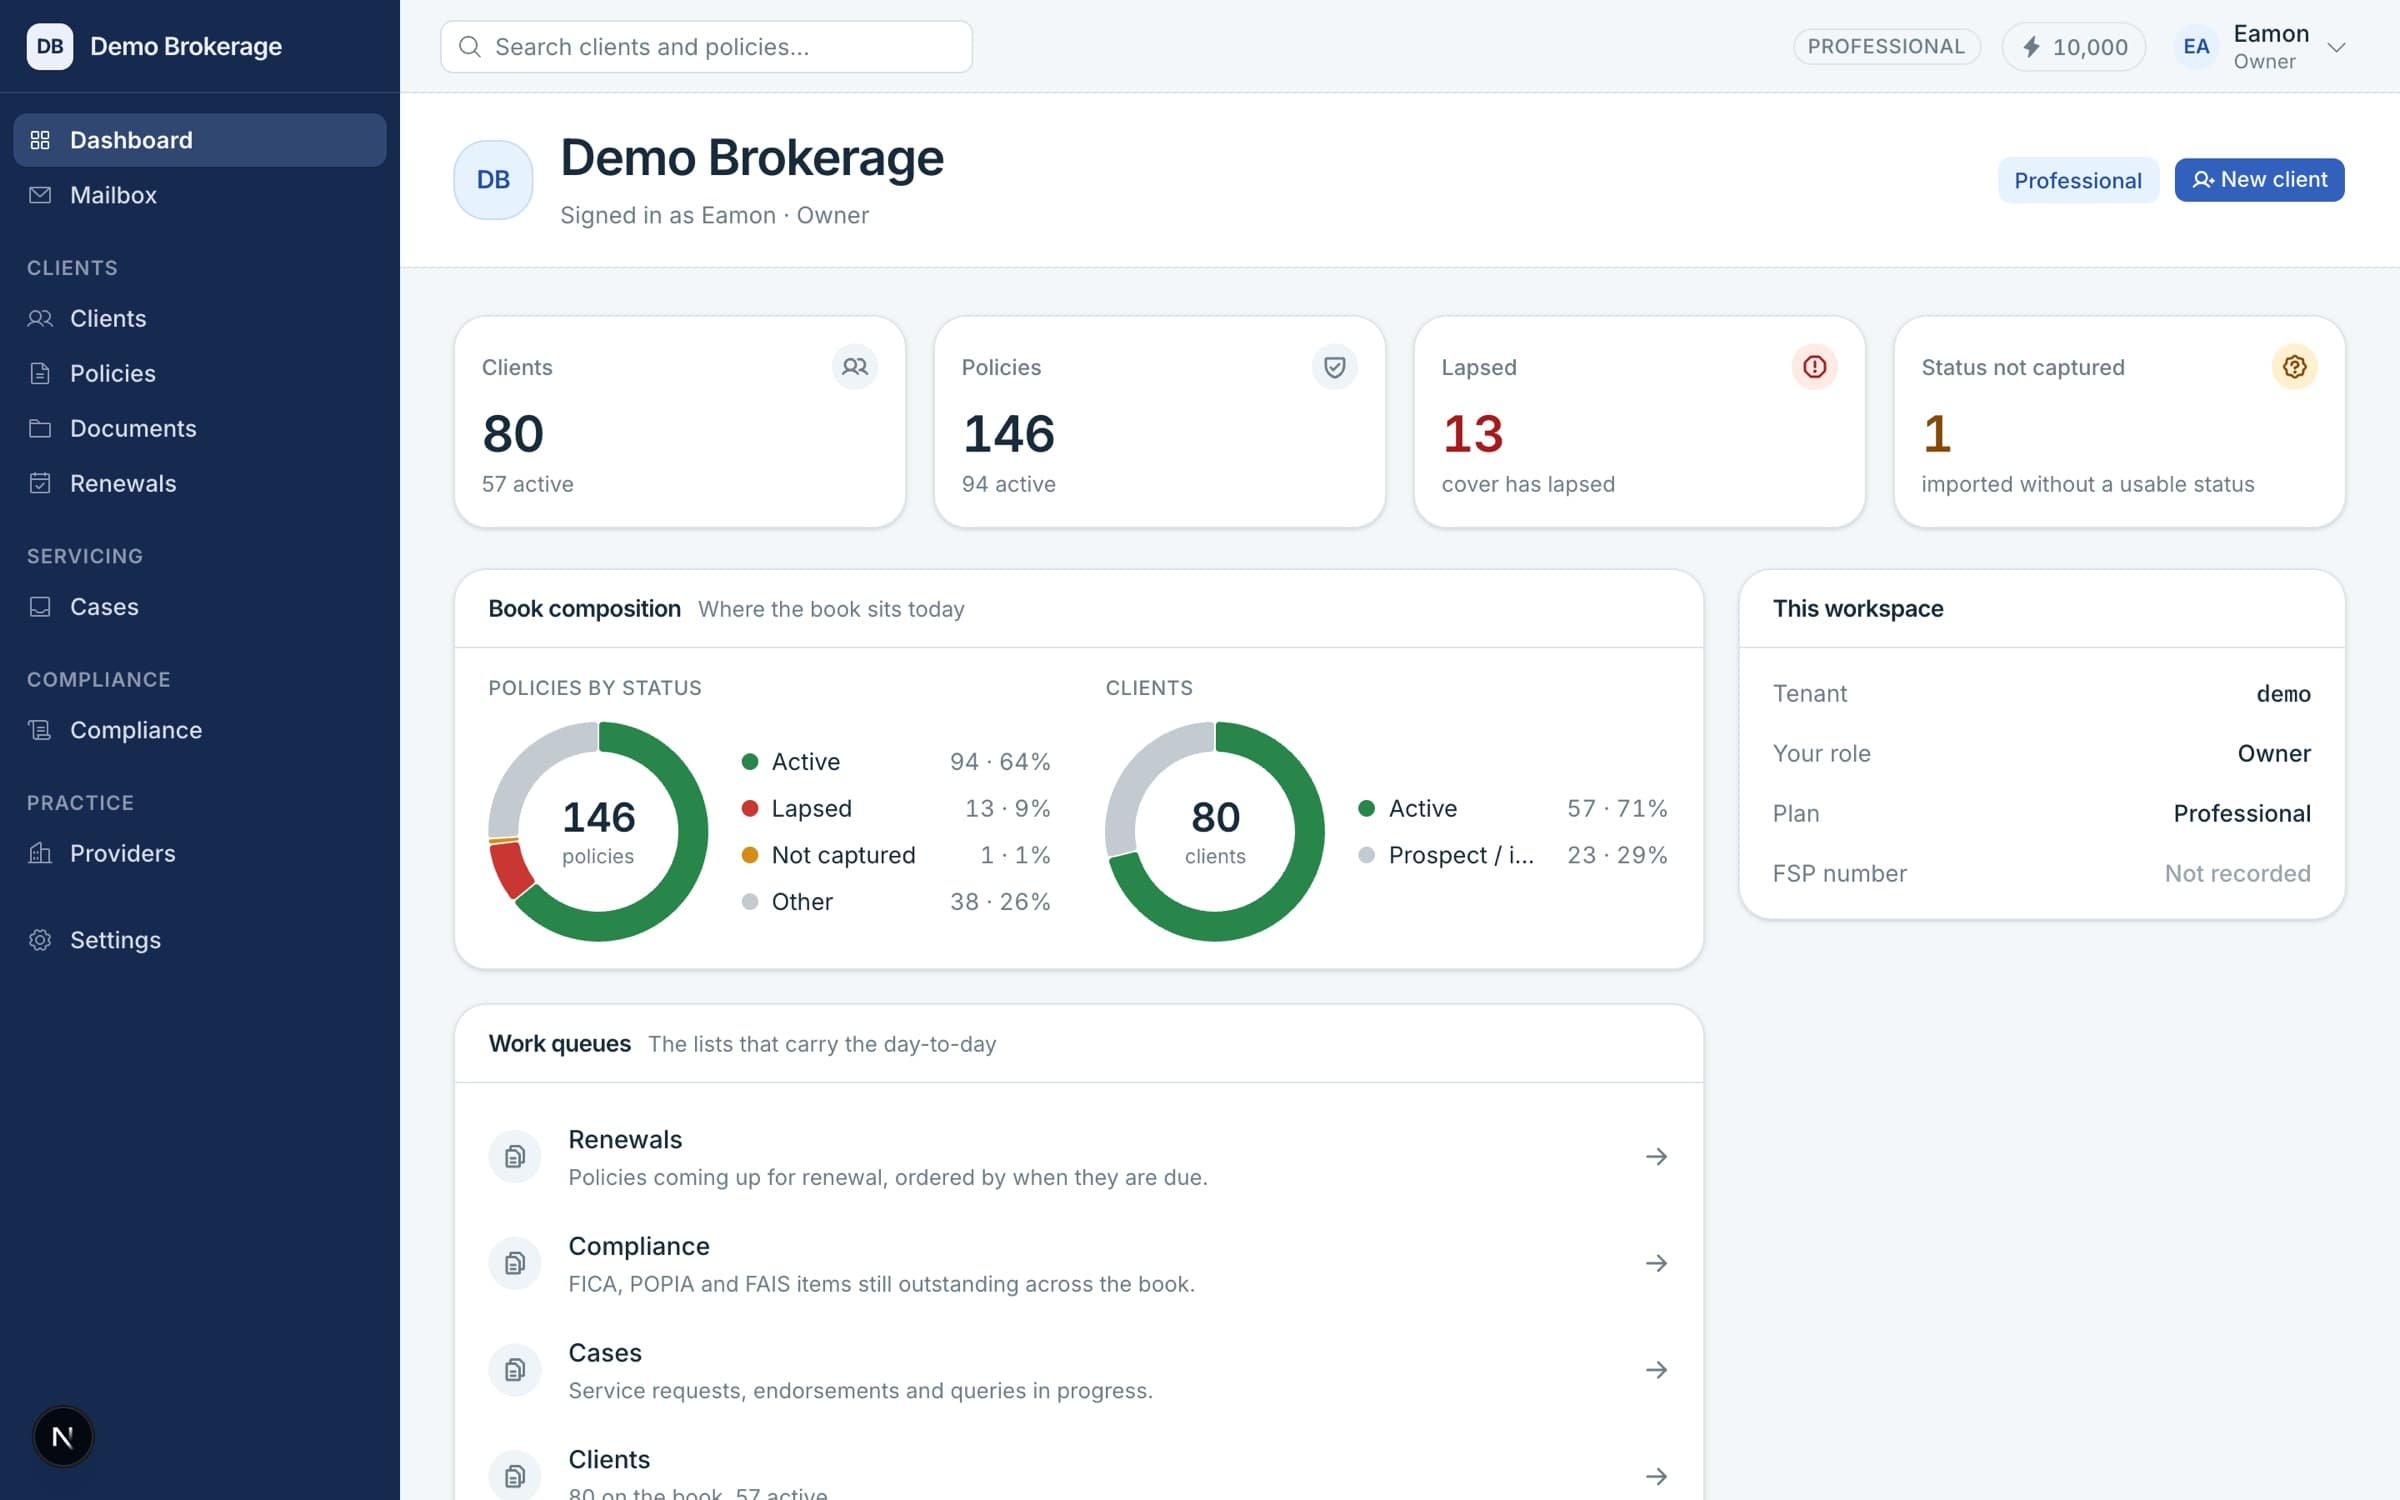Viewport: 2400px width, 1500px height.
Task: Open the Compliance work queue arrow
Action: coord(1656,1264)
